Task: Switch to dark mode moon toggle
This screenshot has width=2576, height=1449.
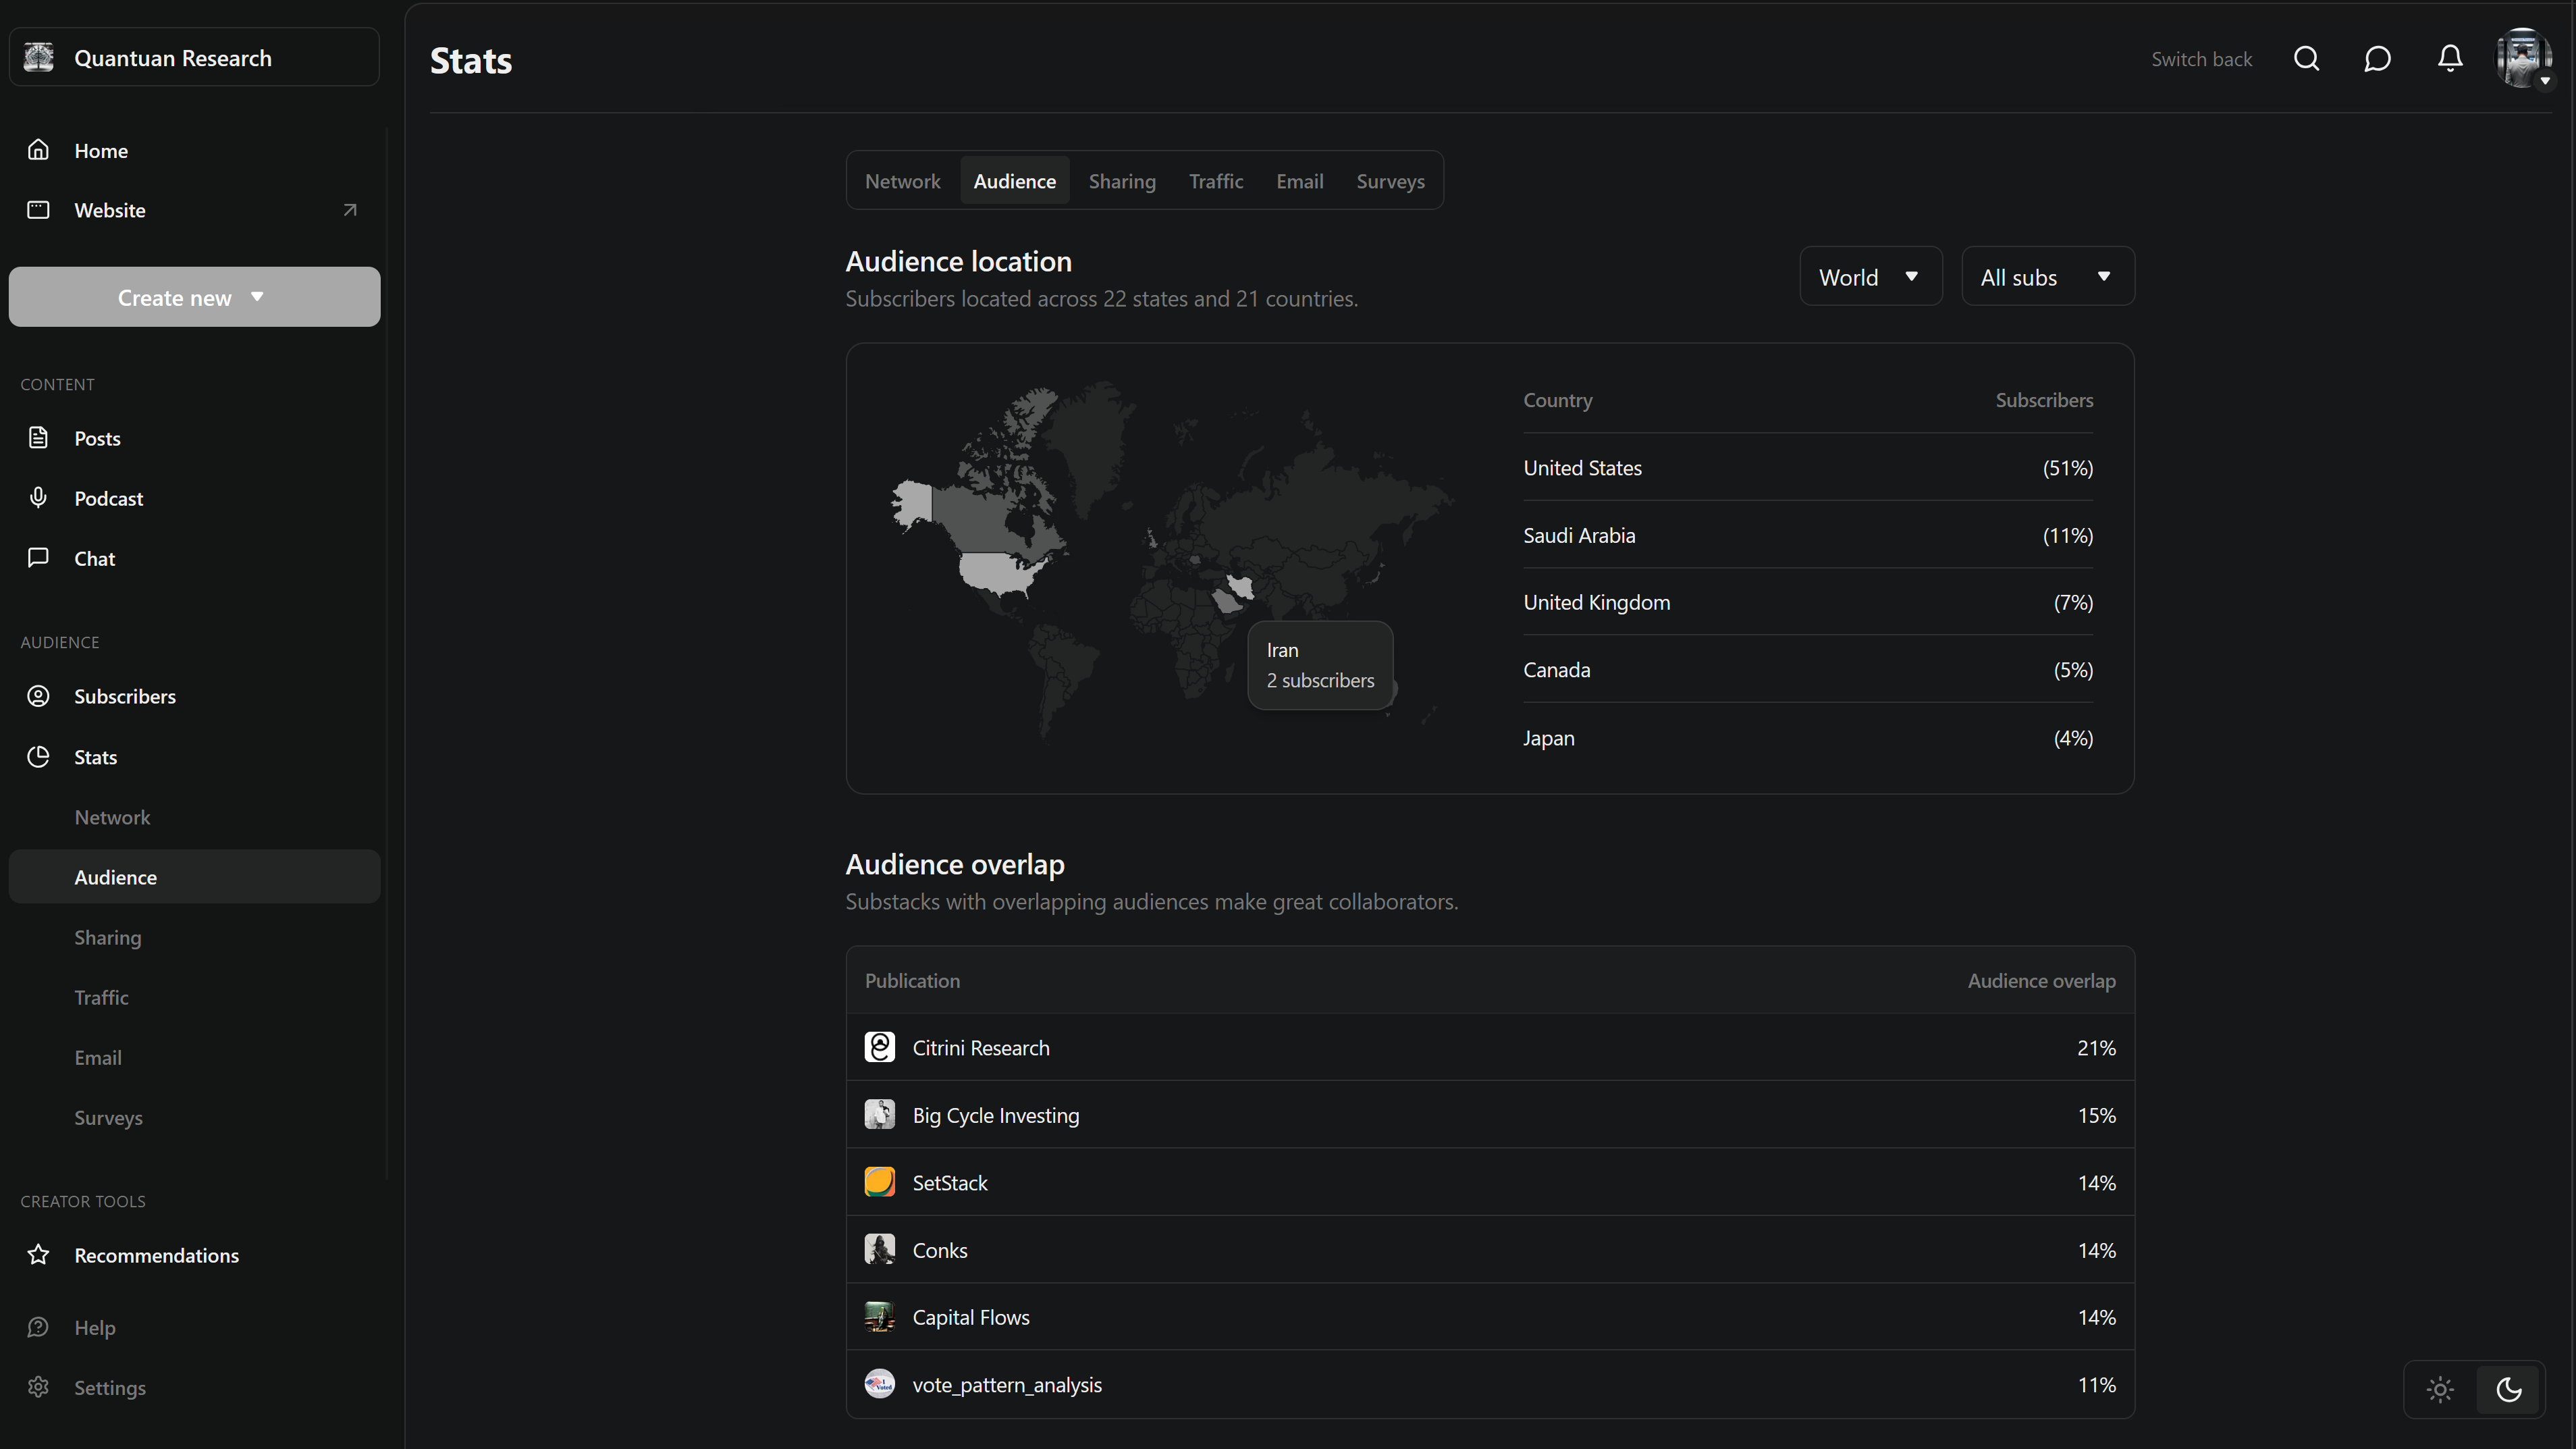Action: [2509, 1389]
